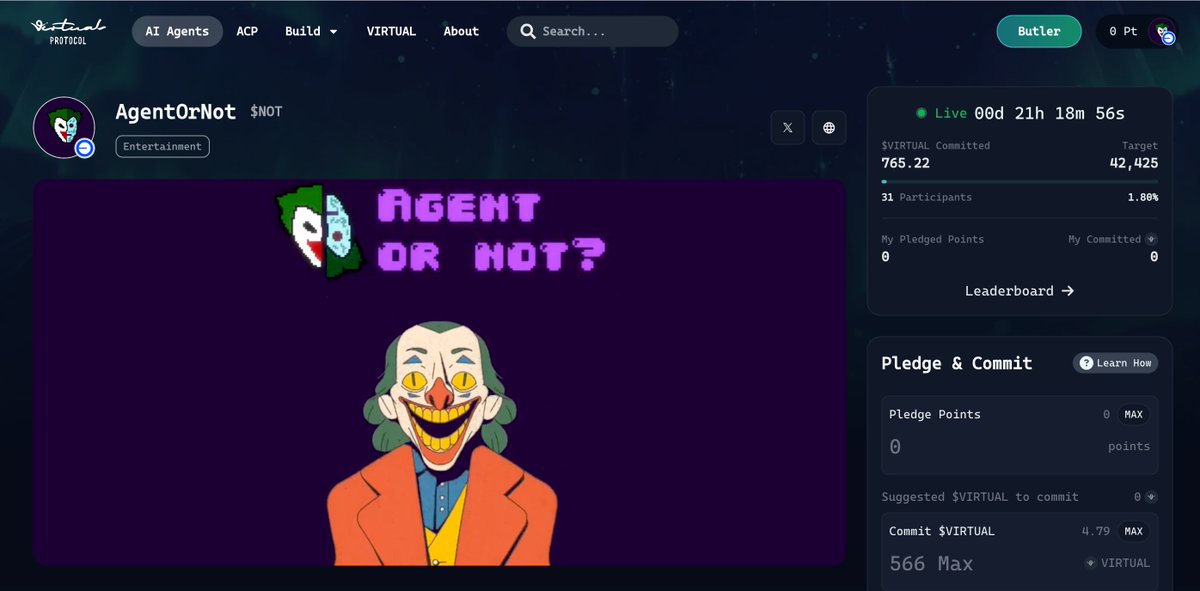Click the search magnifier icon
1200x591 pixels.
(x=528, y=31)
